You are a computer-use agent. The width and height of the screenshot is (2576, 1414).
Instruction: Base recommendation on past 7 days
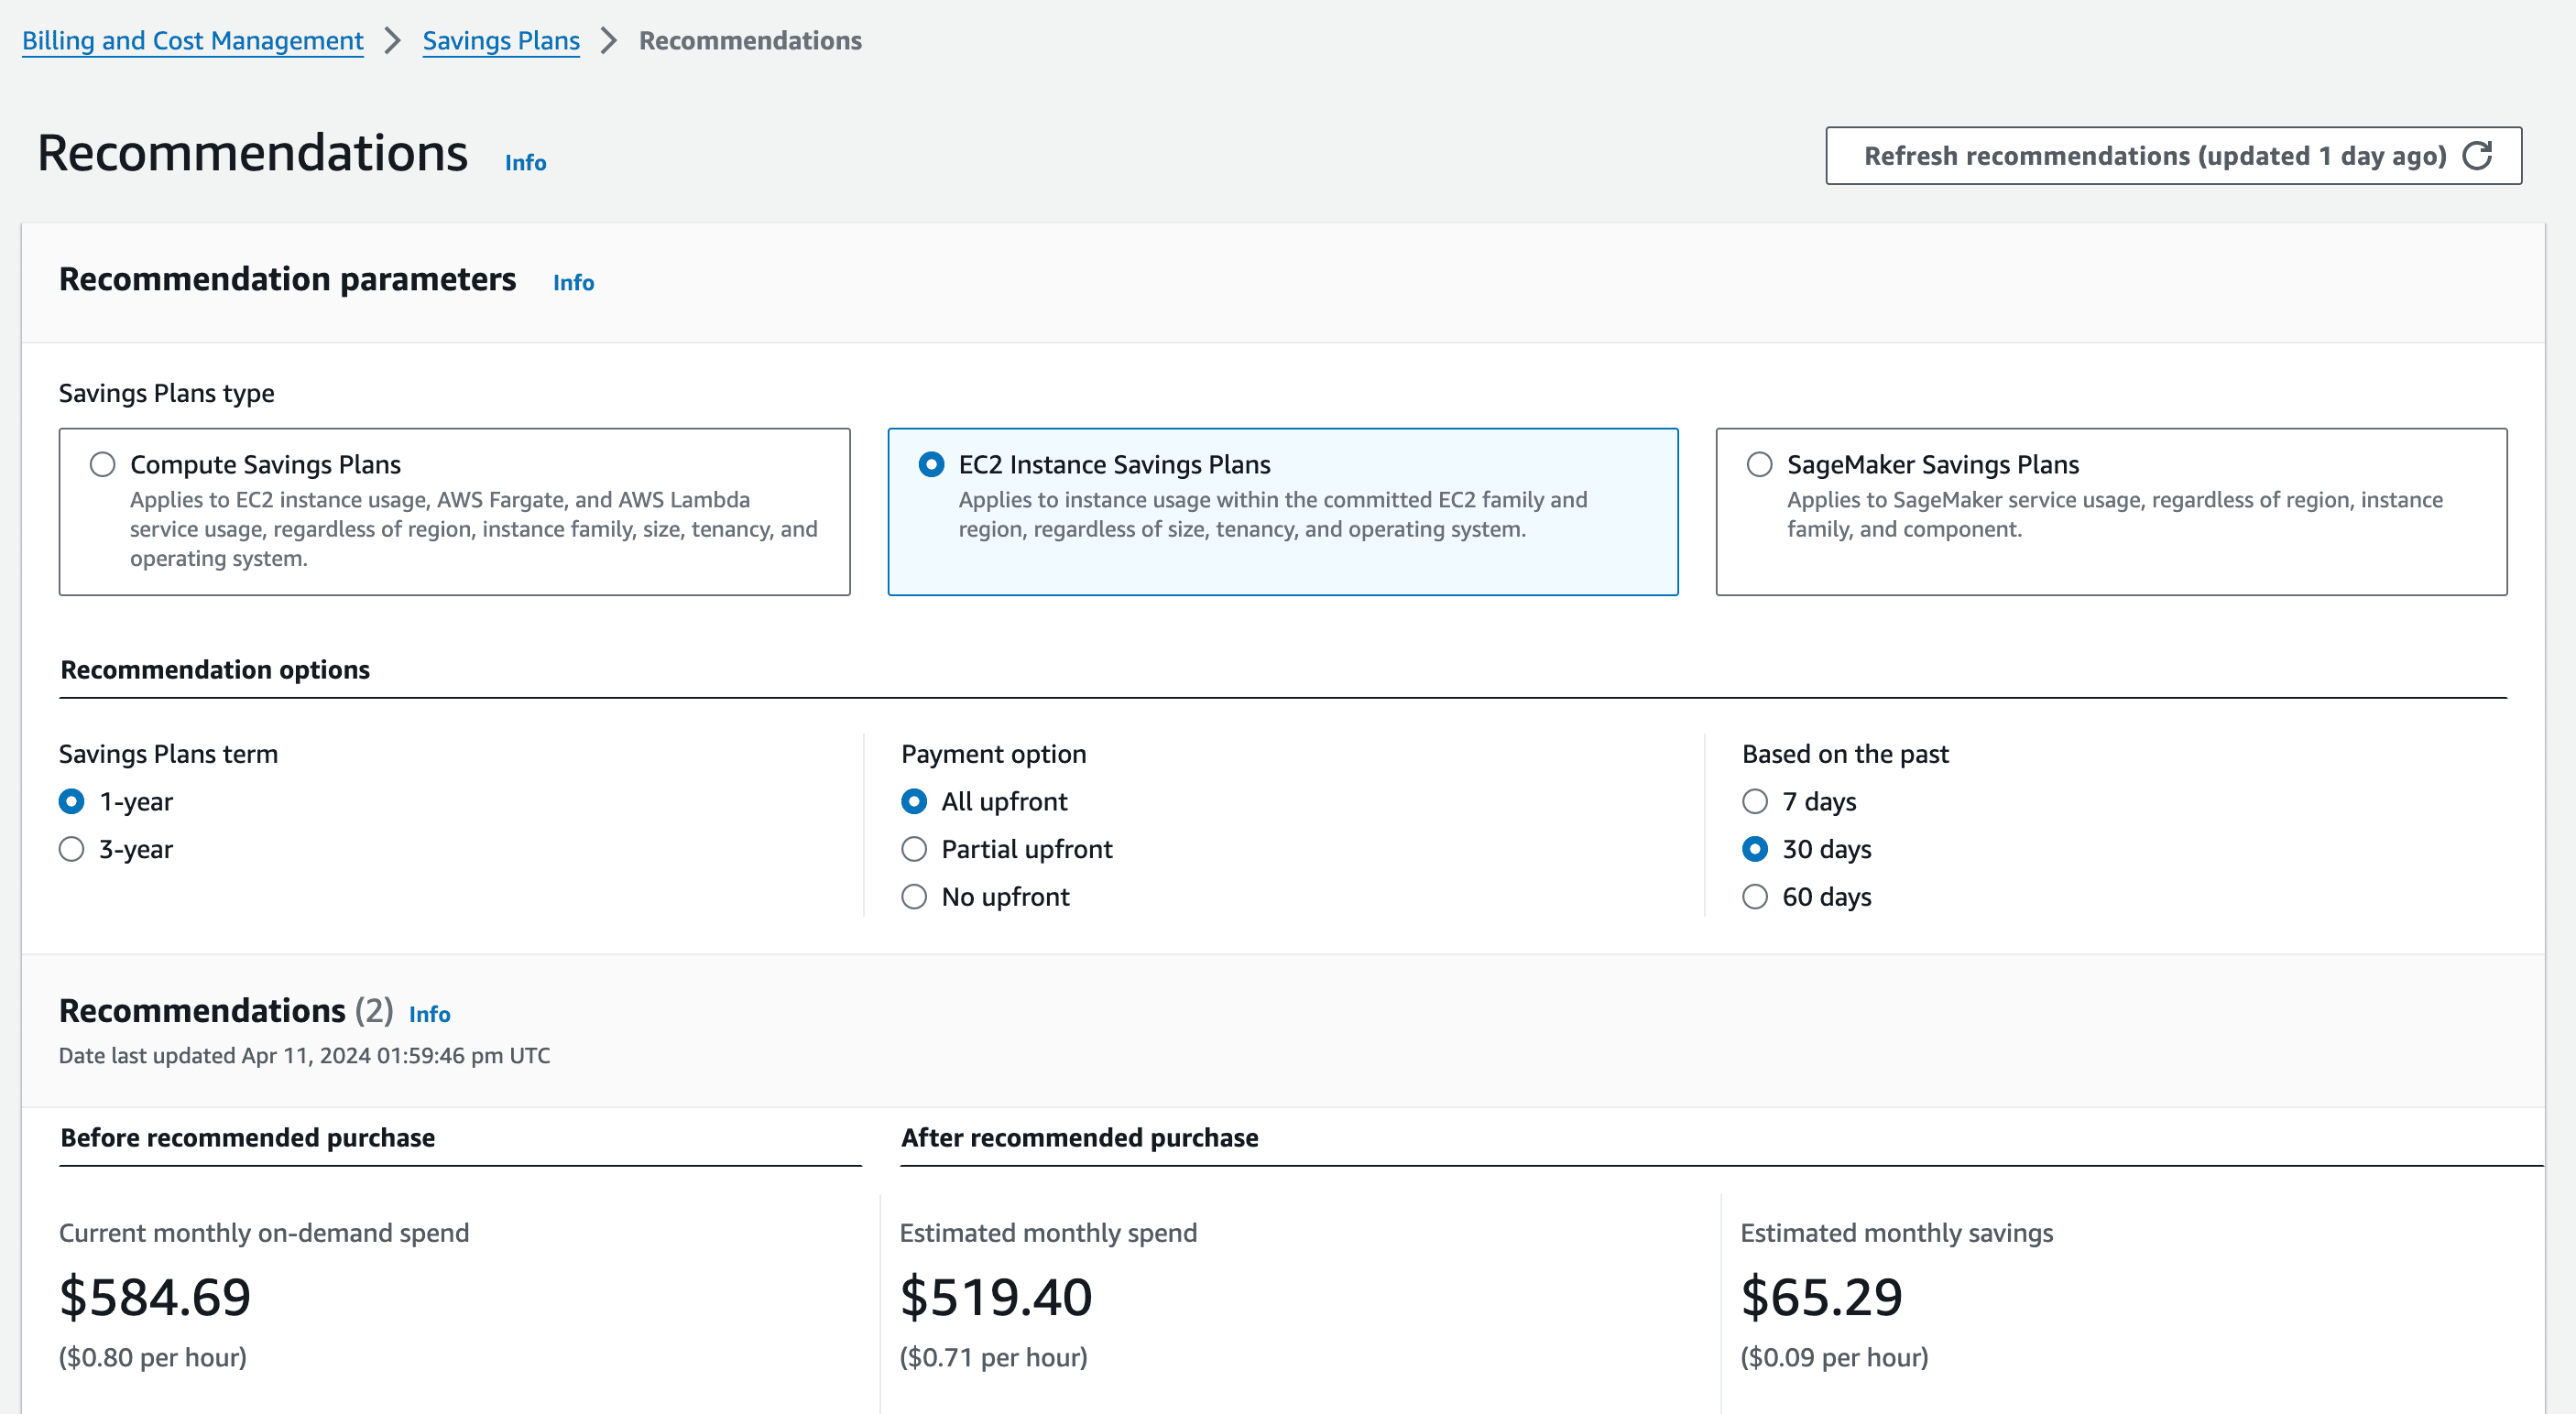click(1755, 801)
